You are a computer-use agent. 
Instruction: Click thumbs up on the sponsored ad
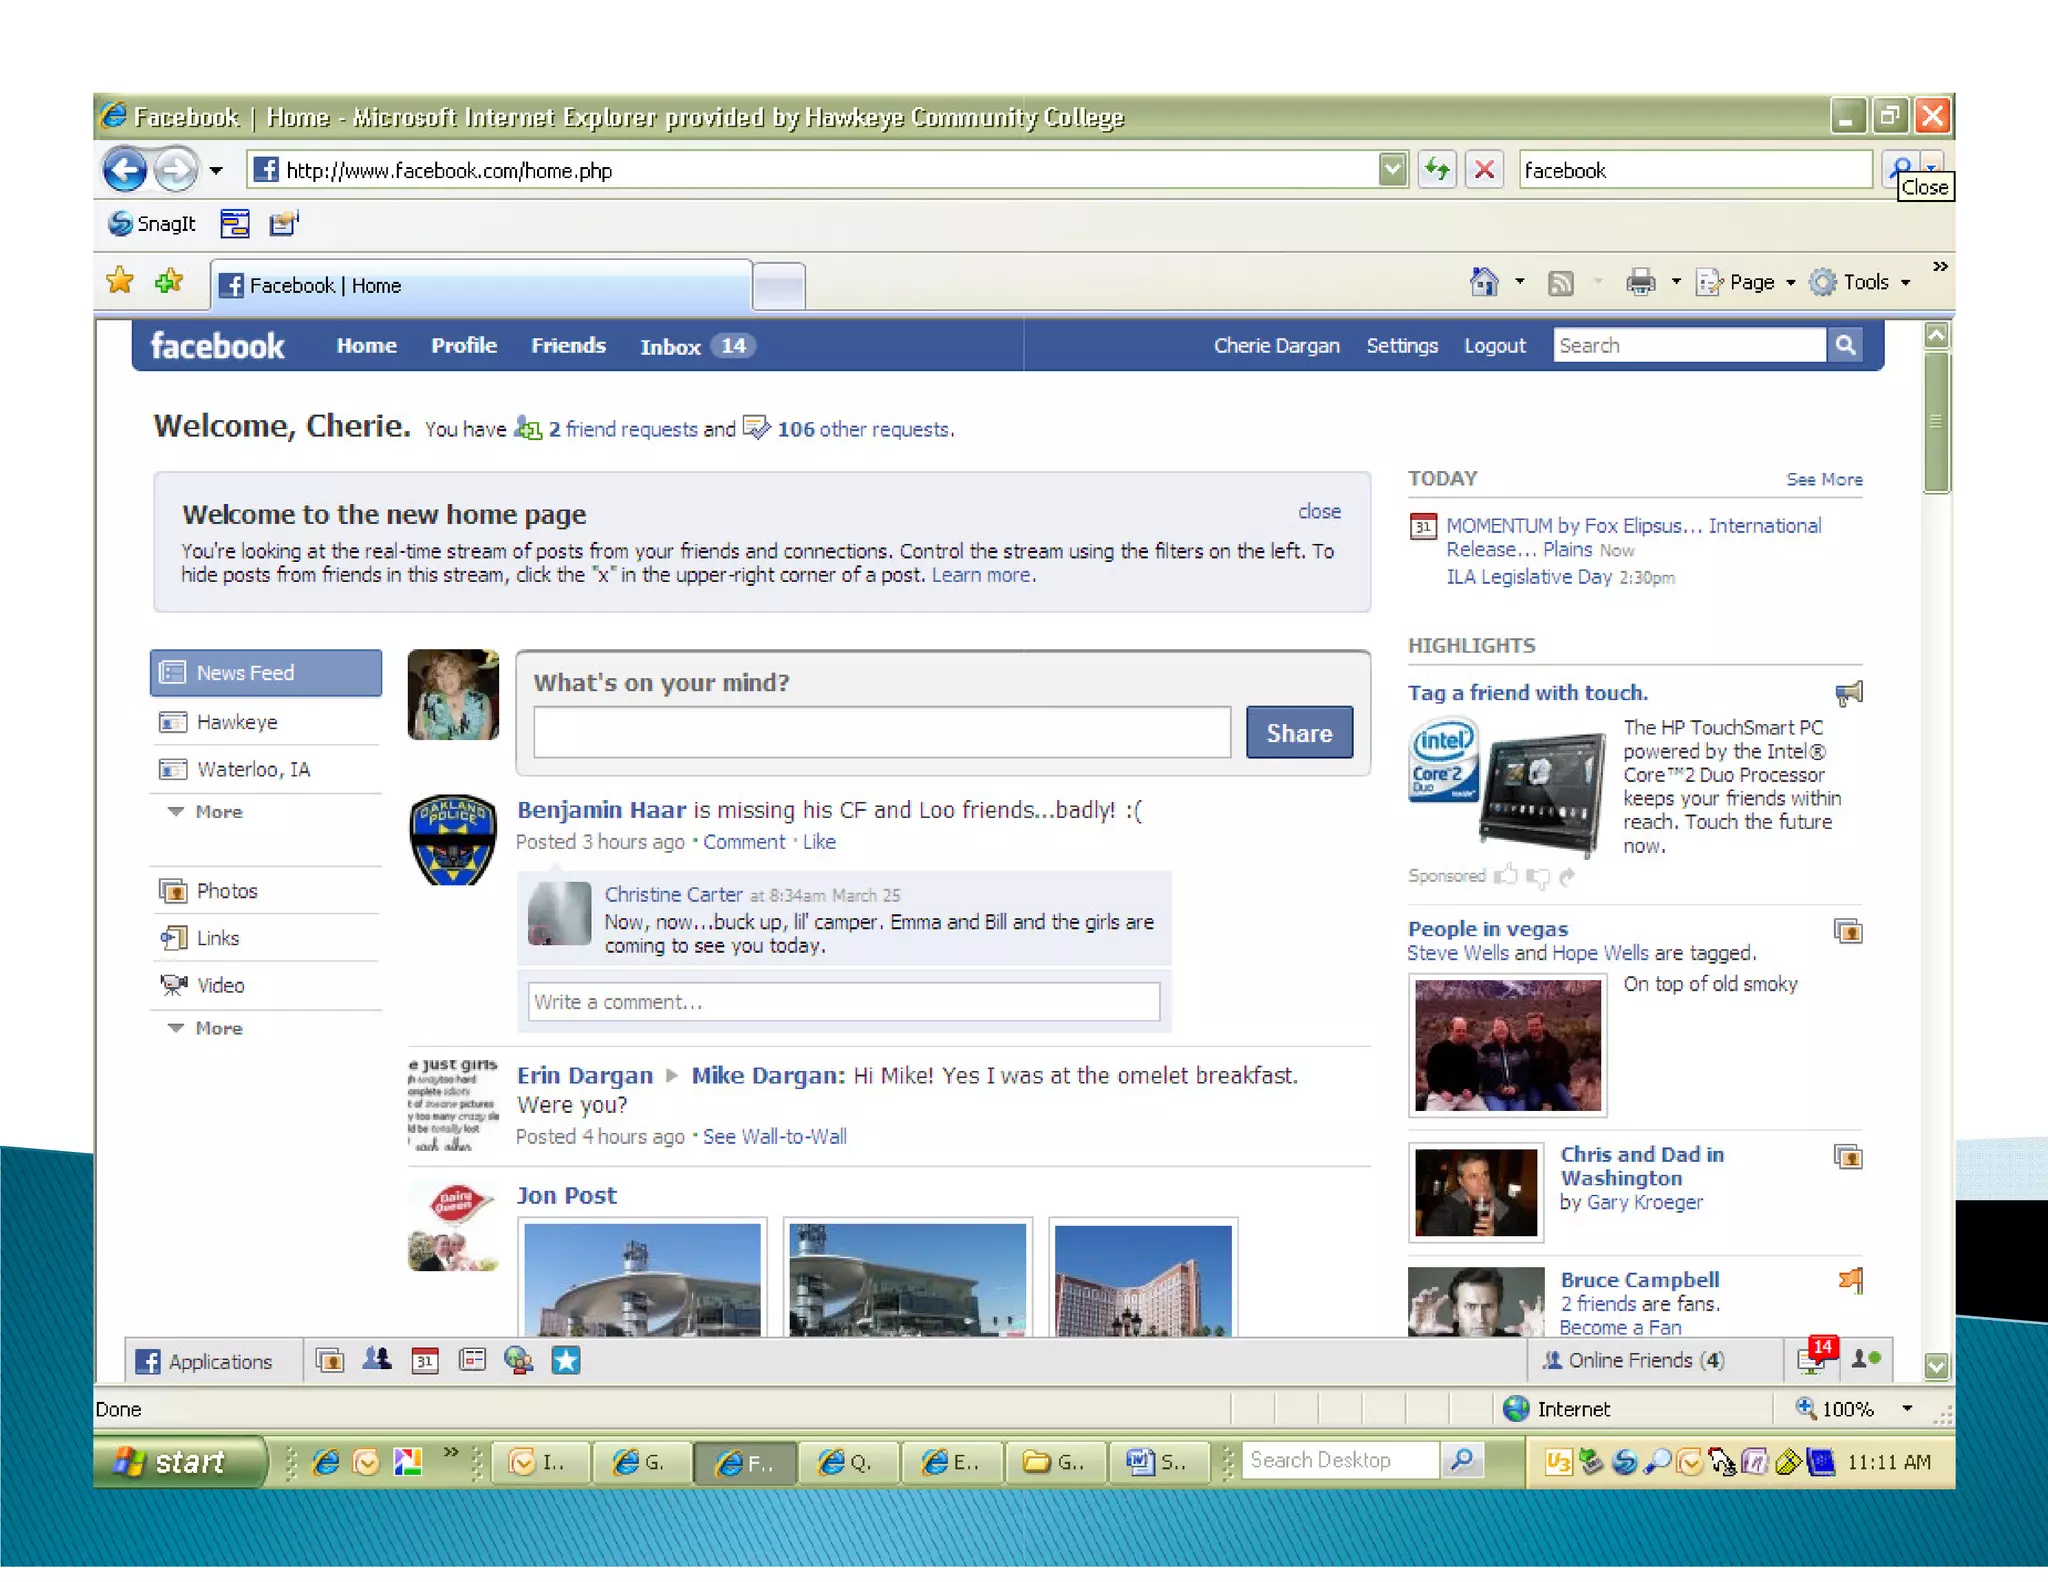coord(1506,876)
